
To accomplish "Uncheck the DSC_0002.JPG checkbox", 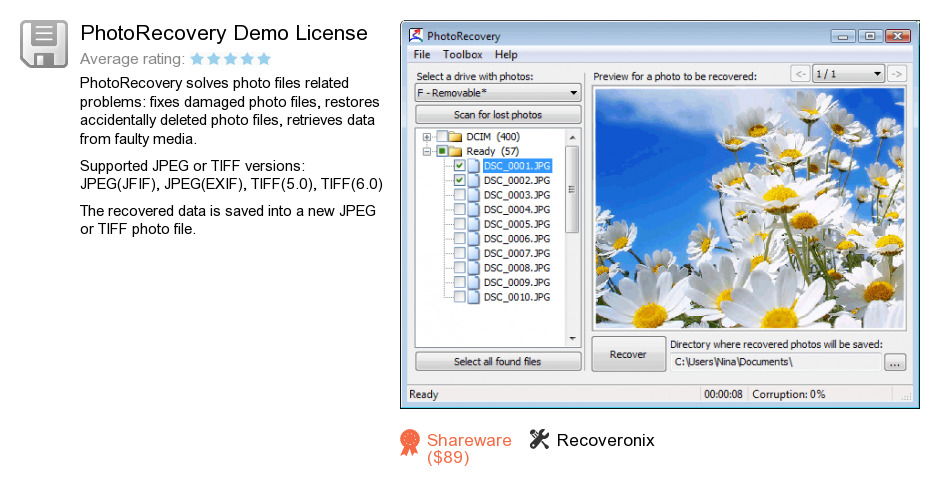I will pyautogui.click(x=459, y=180).
